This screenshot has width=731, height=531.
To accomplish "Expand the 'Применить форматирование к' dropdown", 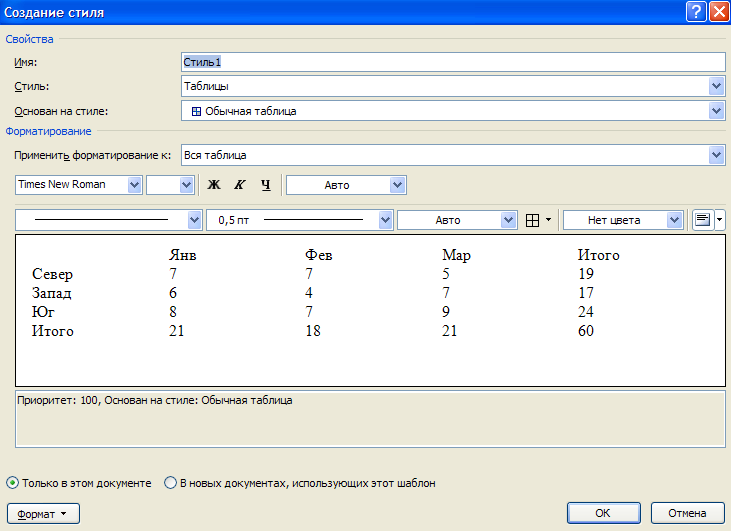I will pyautogui.click(x=716, y=155).
